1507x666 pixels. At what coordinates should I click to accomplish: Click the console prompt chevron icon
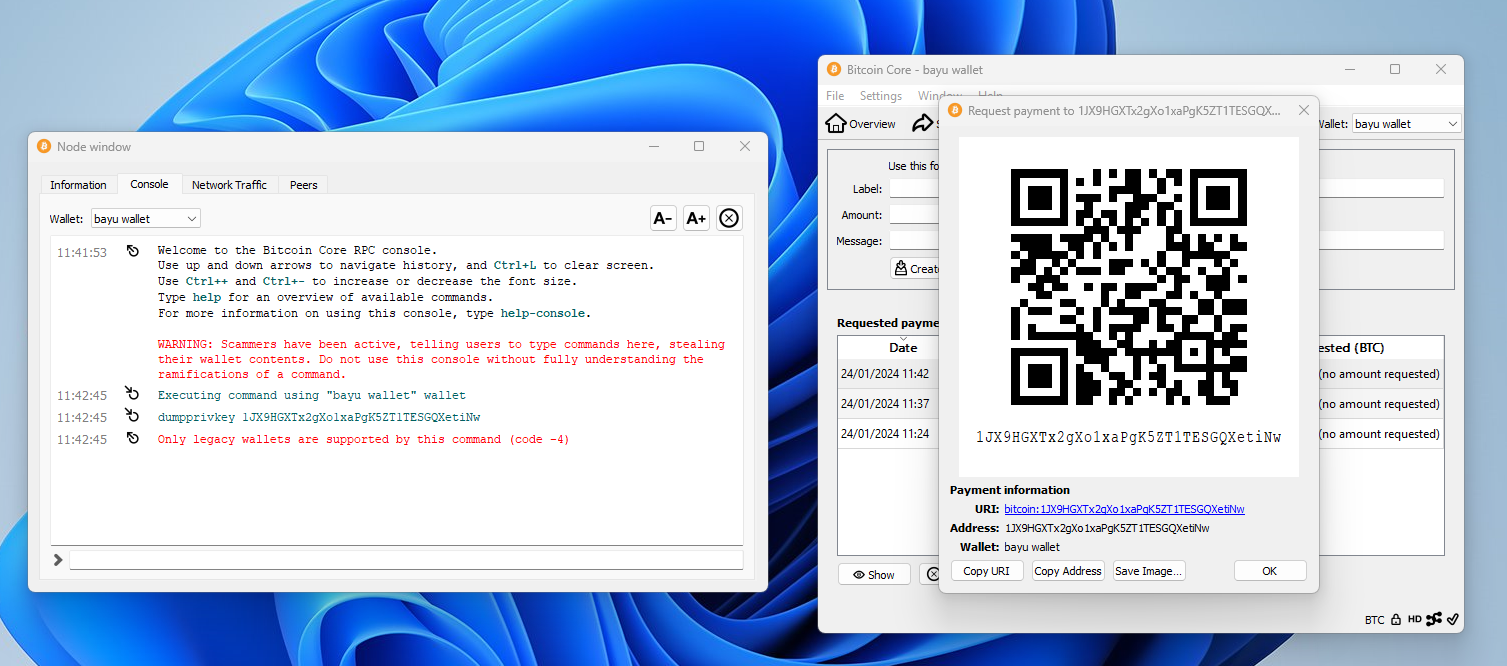tap(58, 560)
